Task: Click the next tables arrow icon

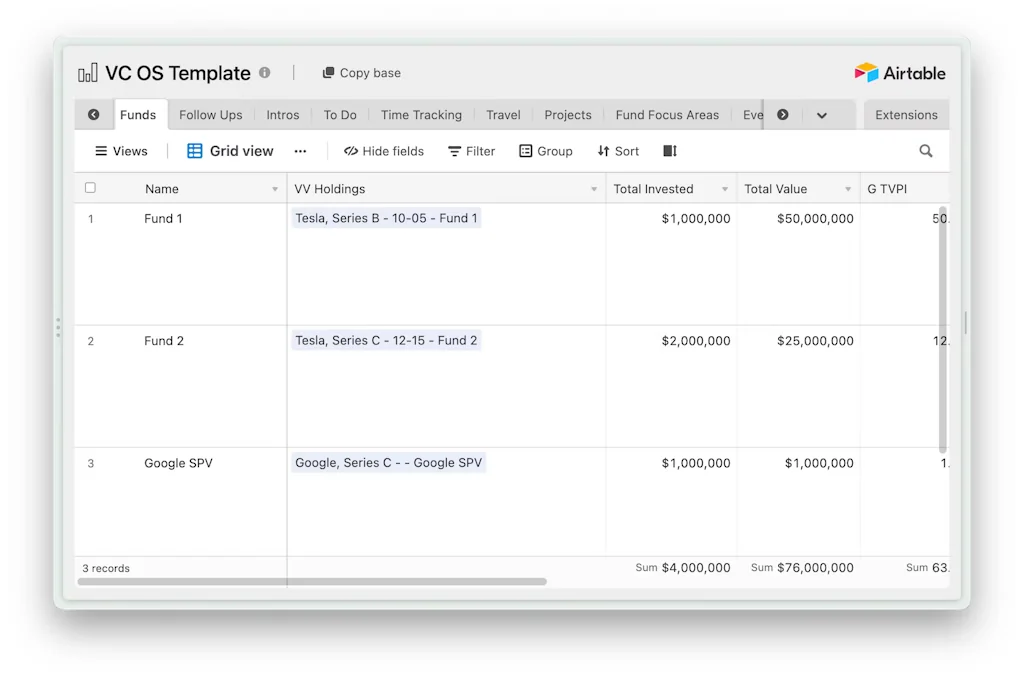Action: click(x=782, y=114)
